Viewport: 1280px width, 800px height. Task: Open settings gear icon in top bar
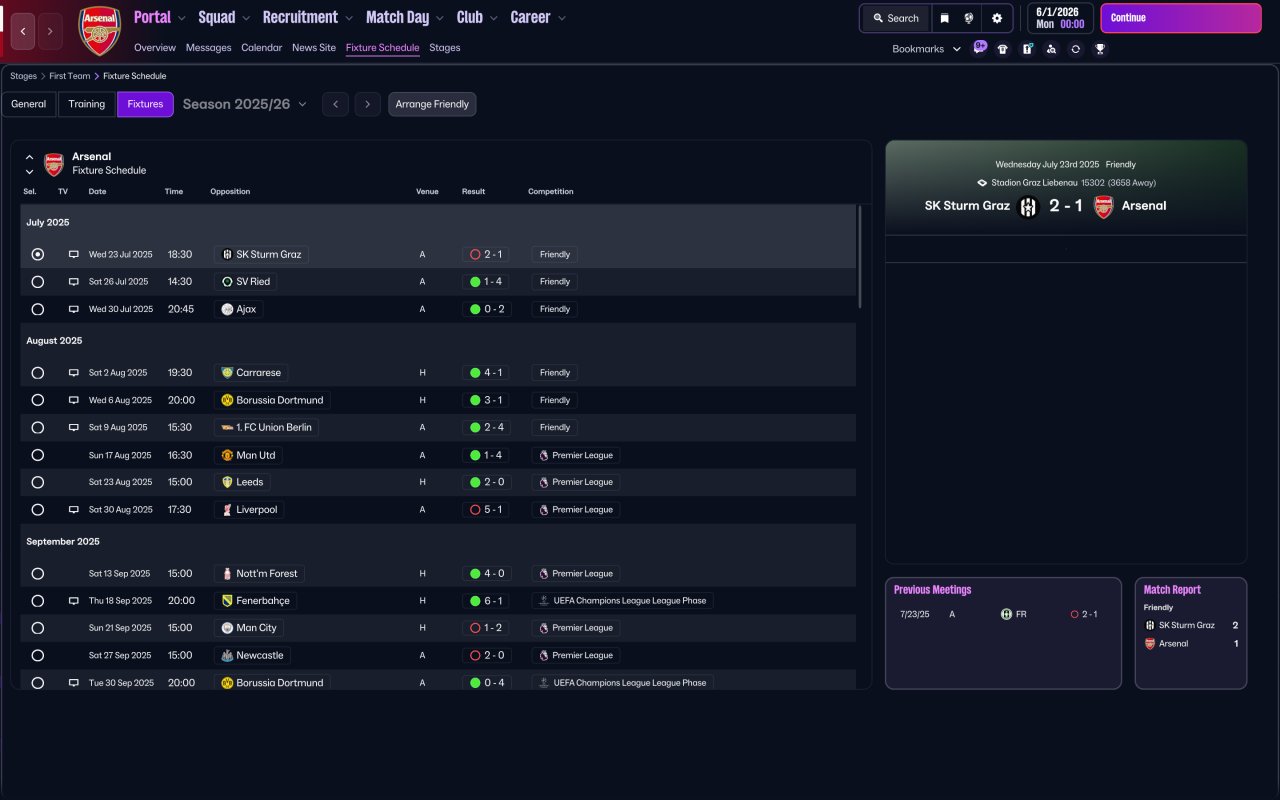pos(997,18)
